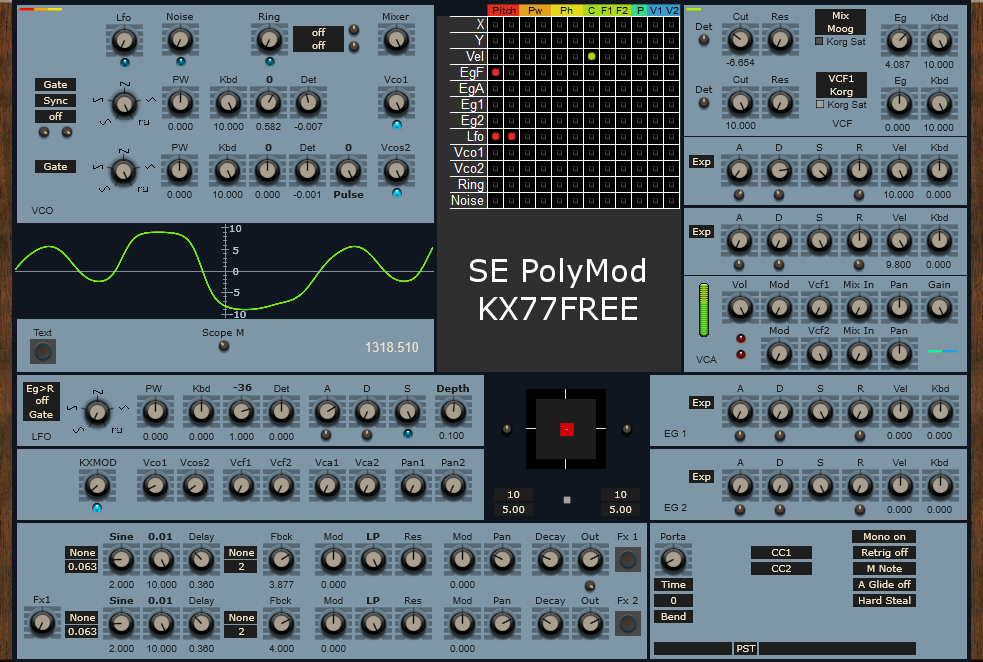
Task: Click the Fx 1 effect icon button
Action: click(628, 560)
